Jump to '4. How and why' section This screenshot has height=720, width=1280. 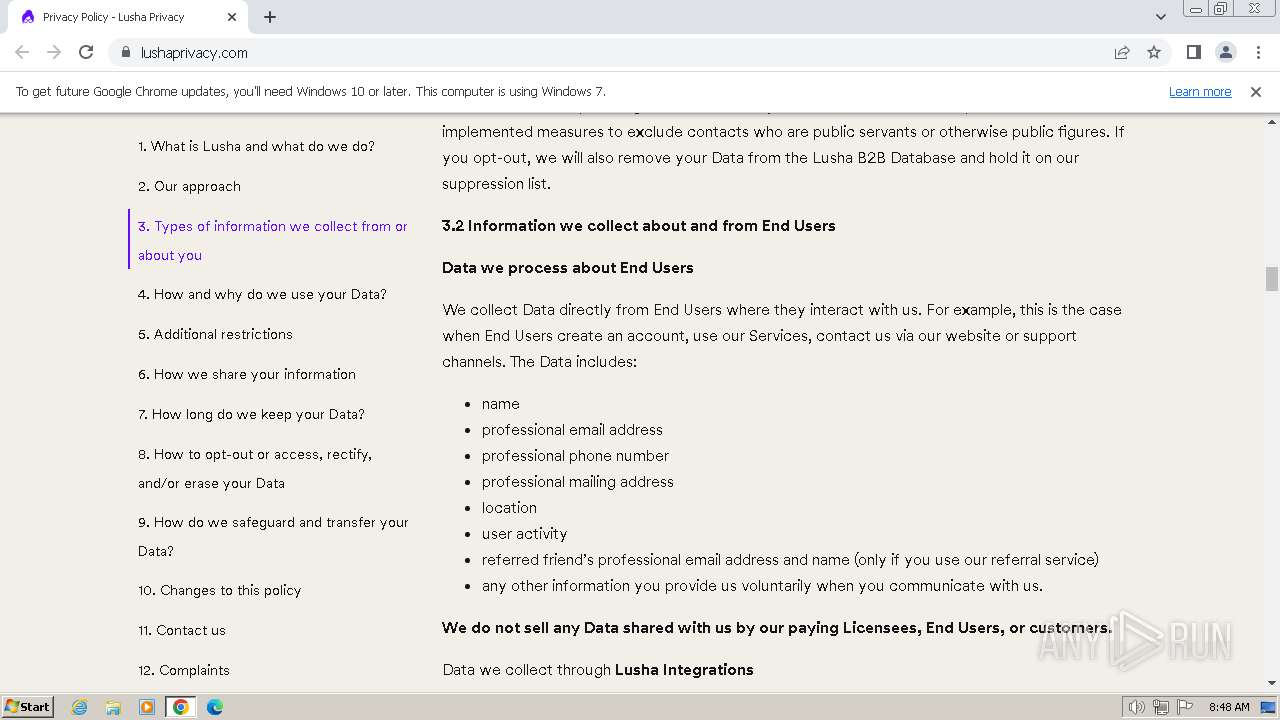[x=262, y=294]
